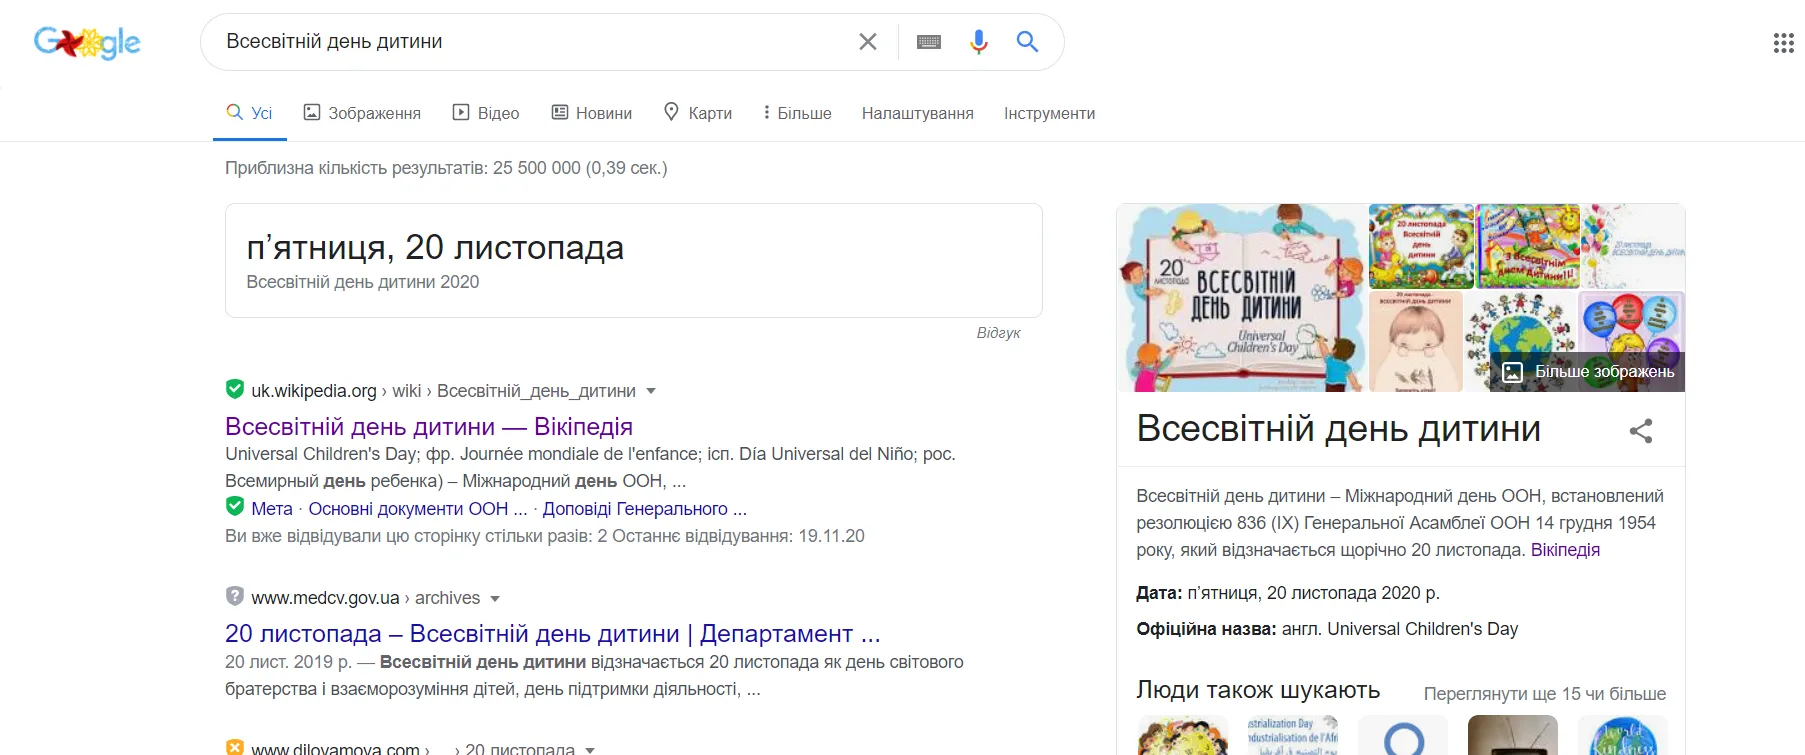Switch to the Зображення tab
The height and width of the screenshot is (755, 1805).
click(362, 113)
